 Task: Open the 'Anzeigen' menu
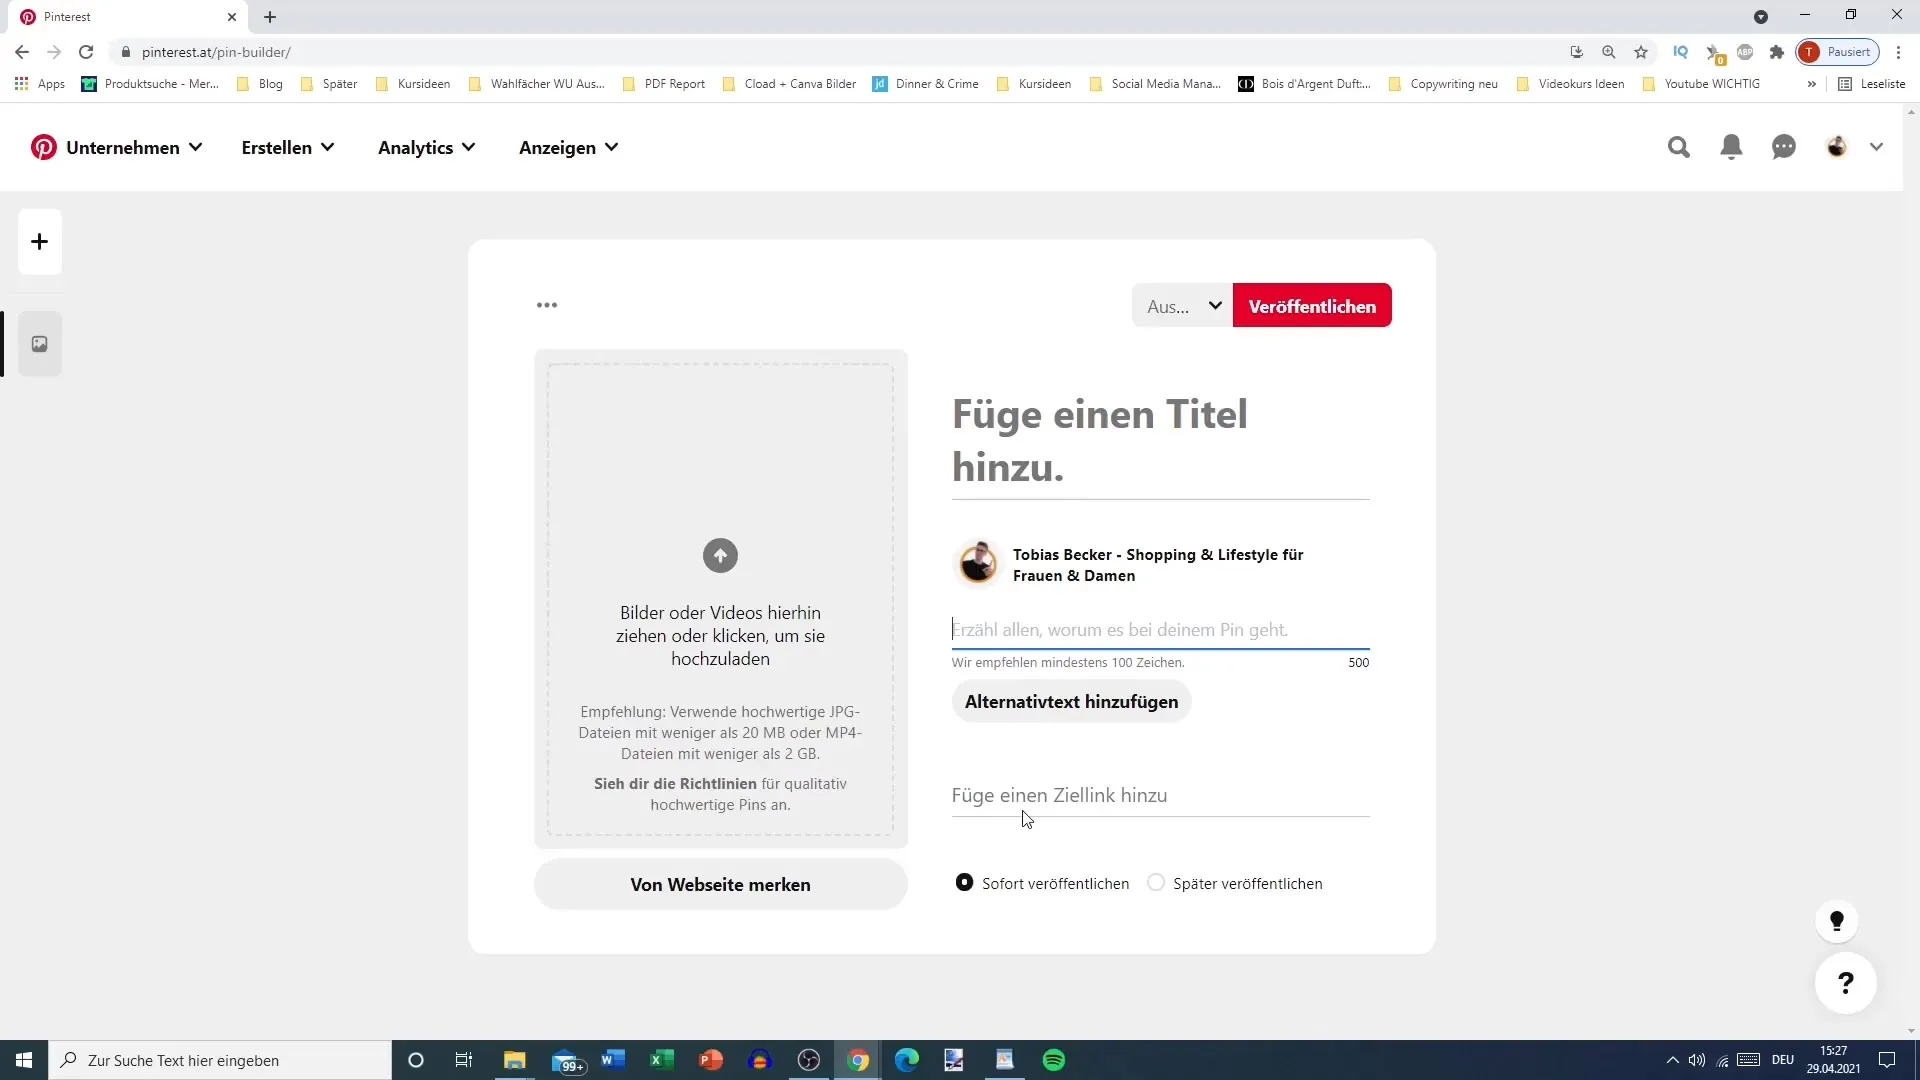(570, 148)
